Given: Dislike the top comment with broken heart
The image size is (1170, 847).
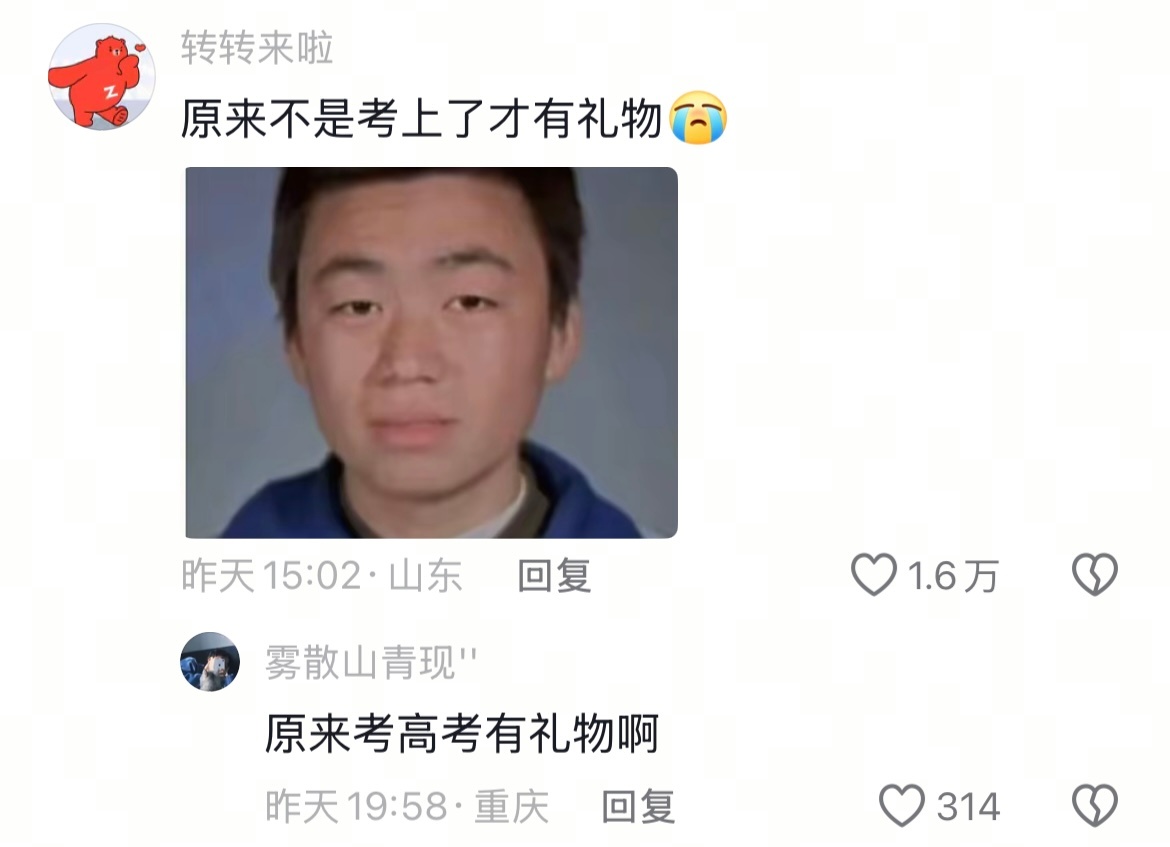Looking at the screenshot, I should pos(1095,575).
